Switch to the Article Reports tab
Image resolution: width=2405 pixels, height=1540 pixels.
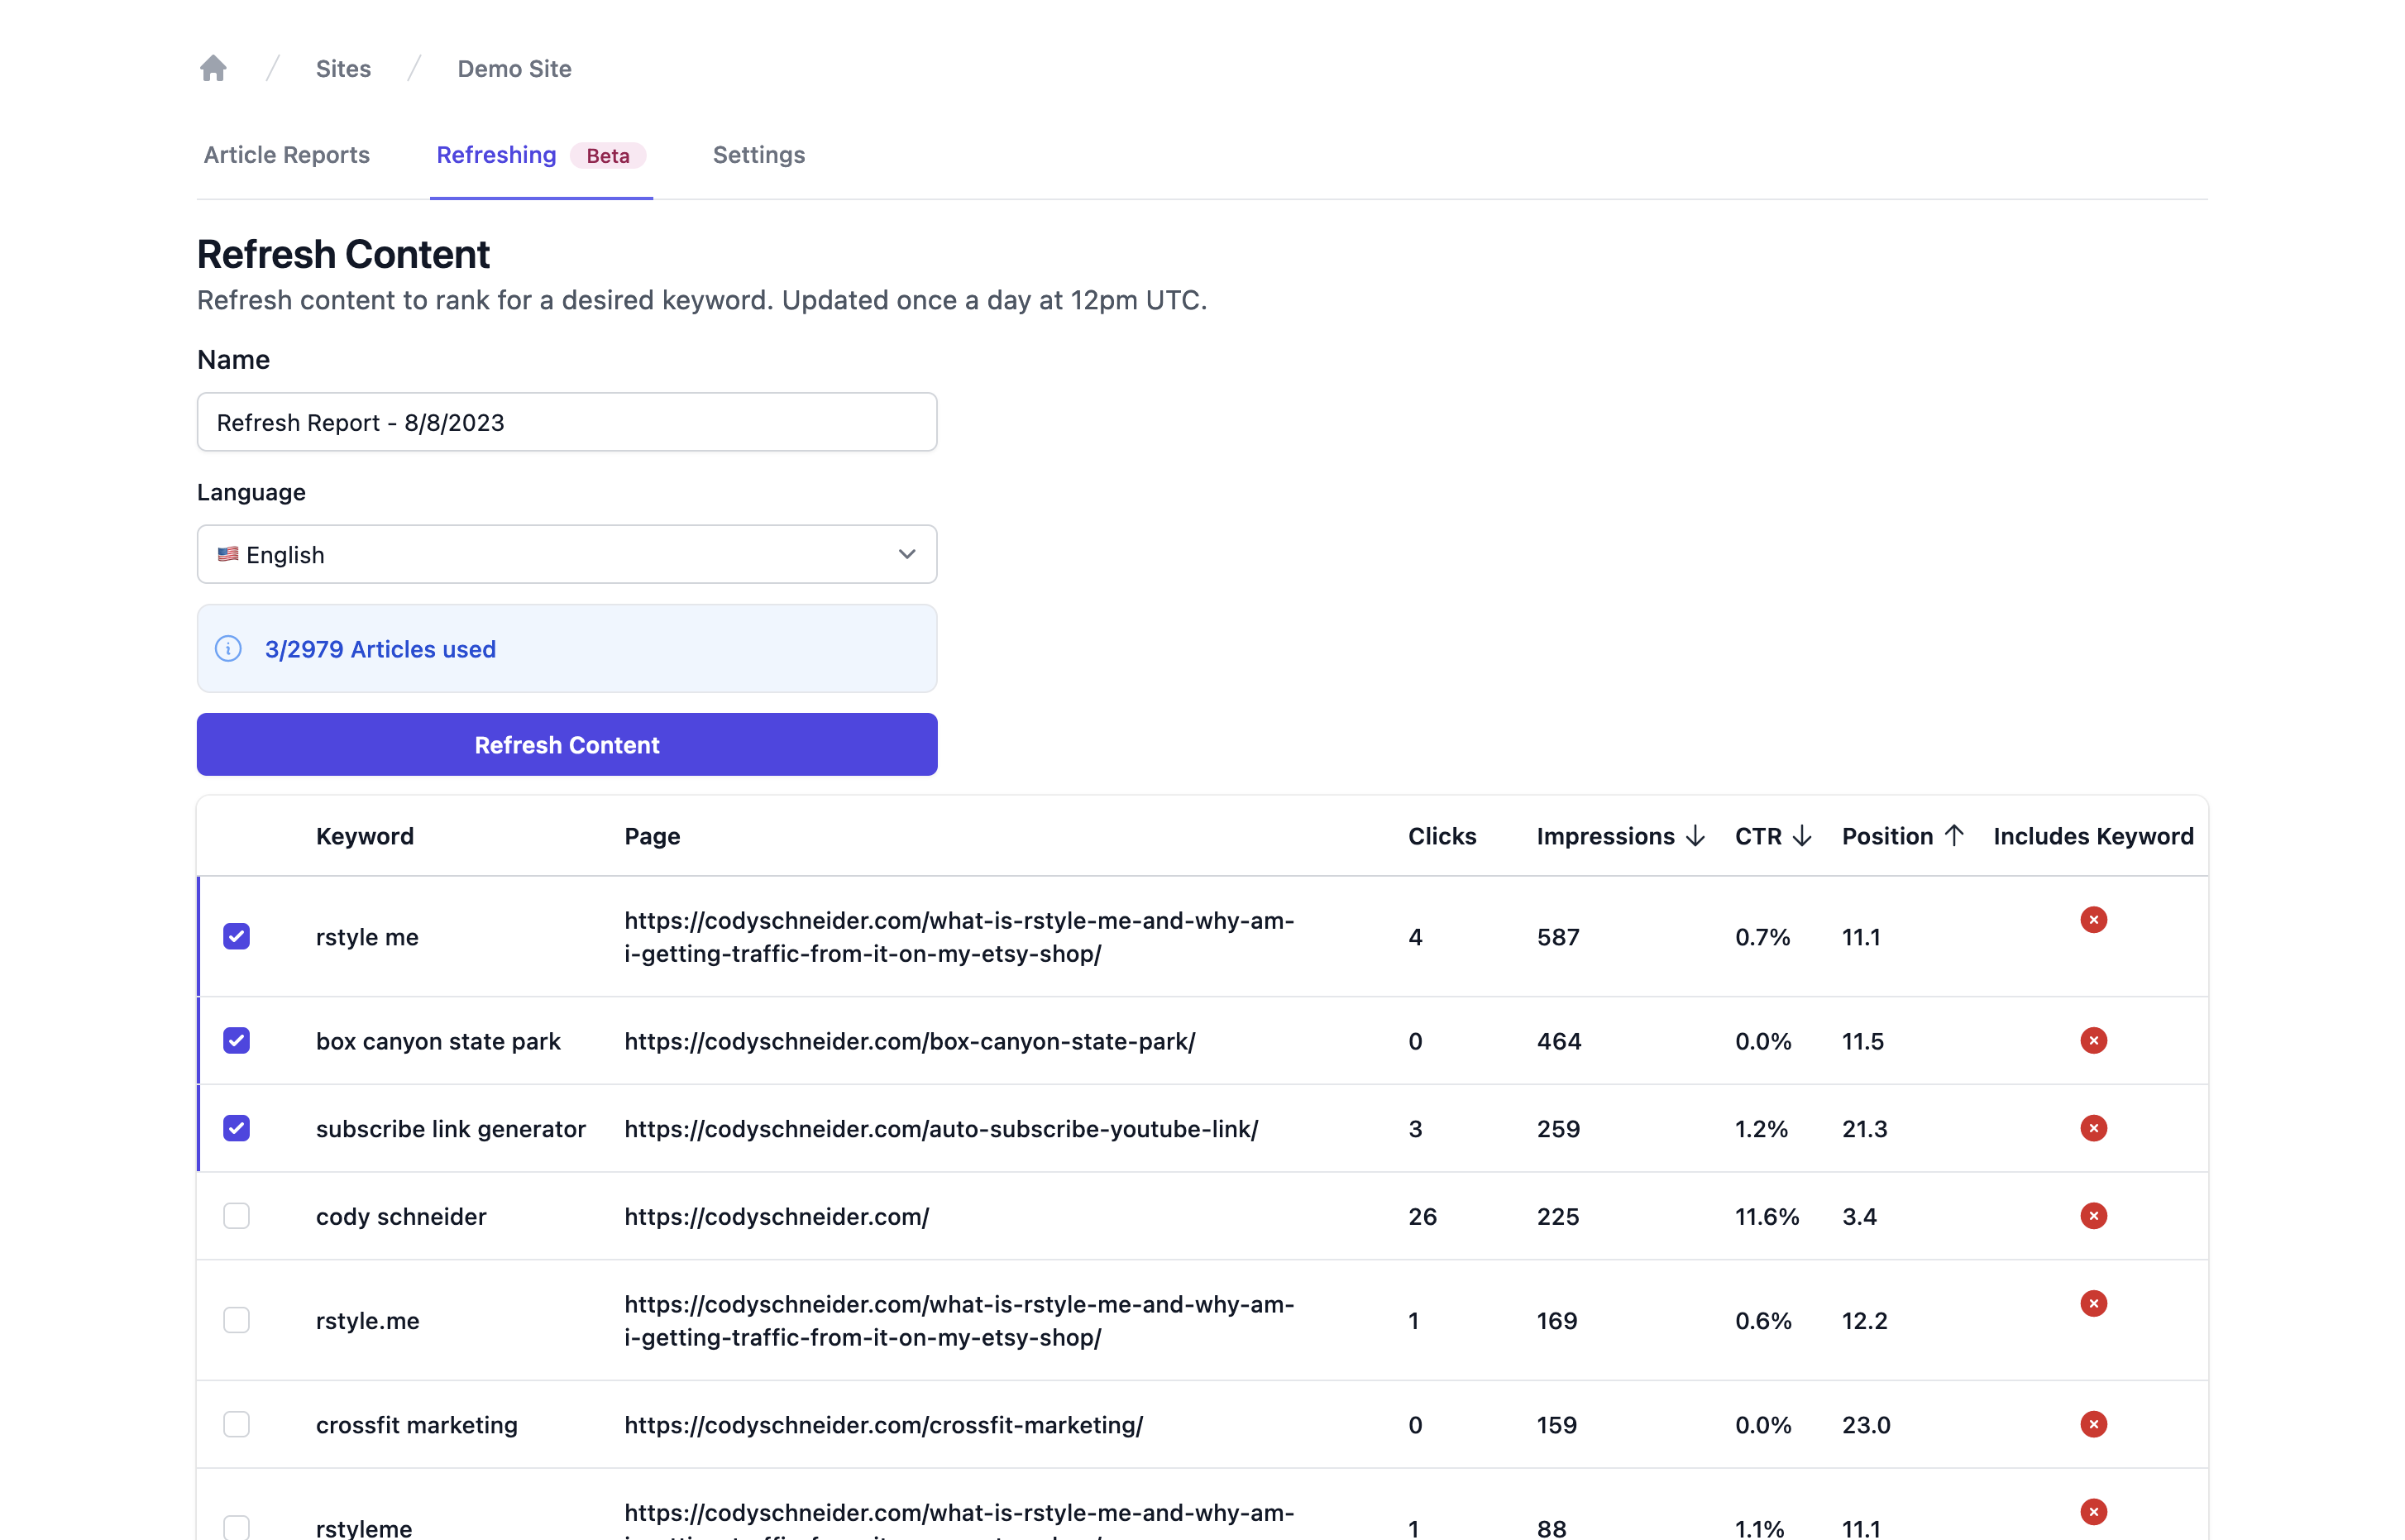[x=287, y=155]
